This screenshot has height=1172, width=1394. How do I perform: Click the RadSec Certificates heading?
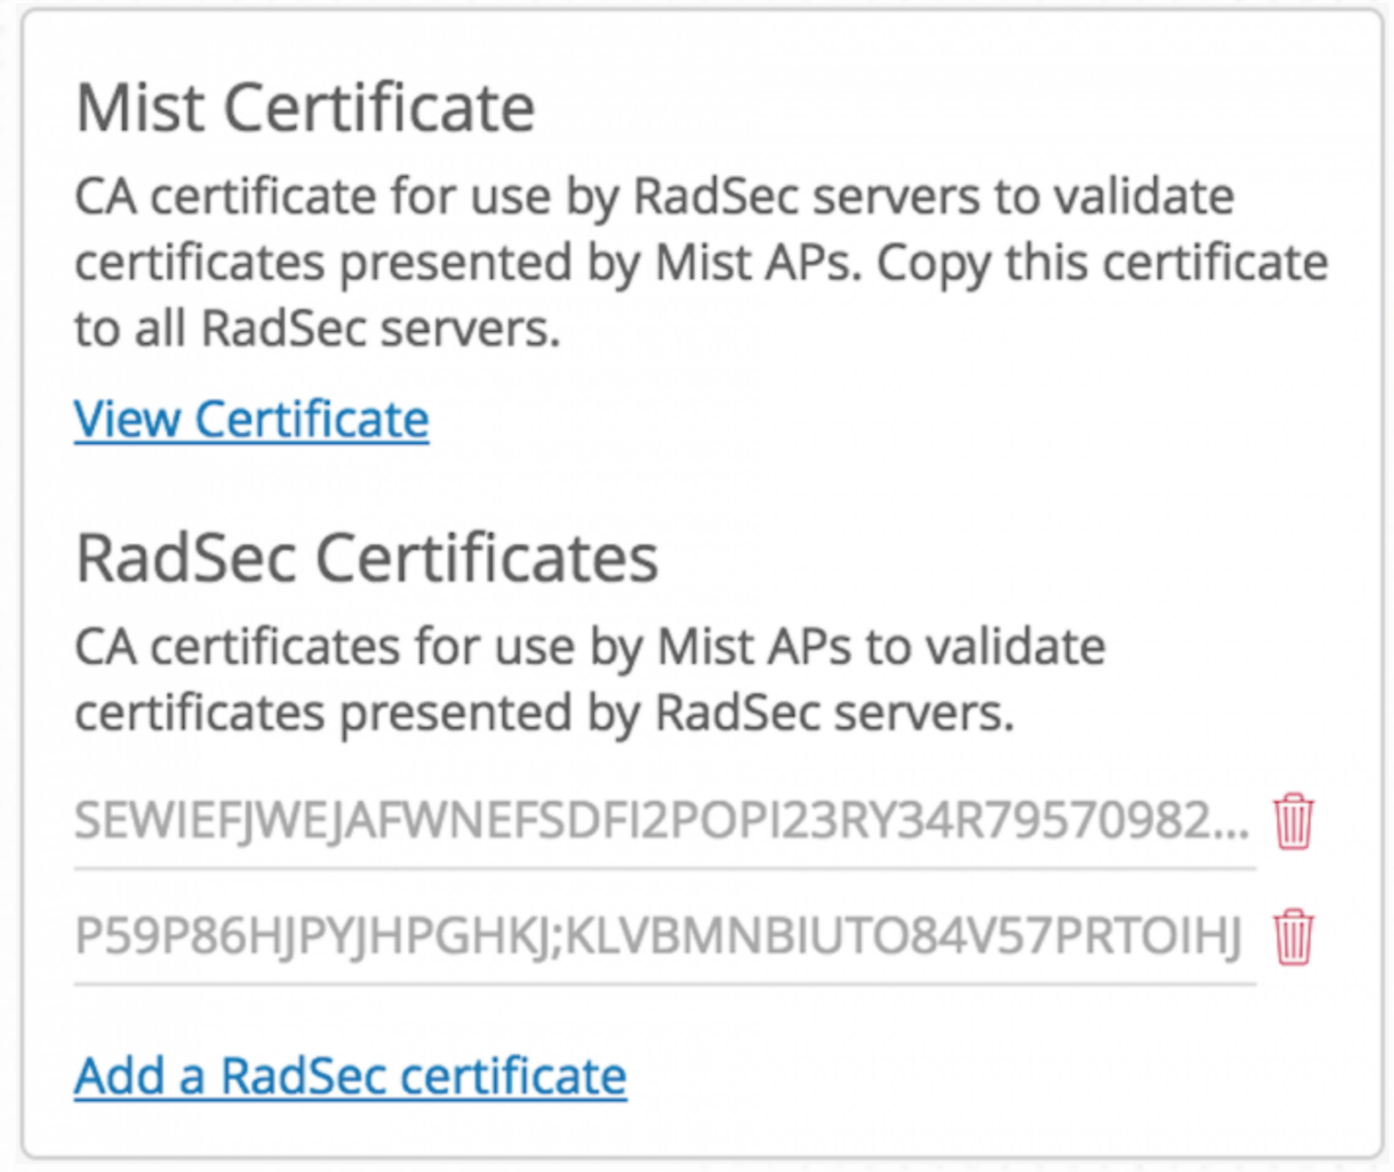coord(367,557)
